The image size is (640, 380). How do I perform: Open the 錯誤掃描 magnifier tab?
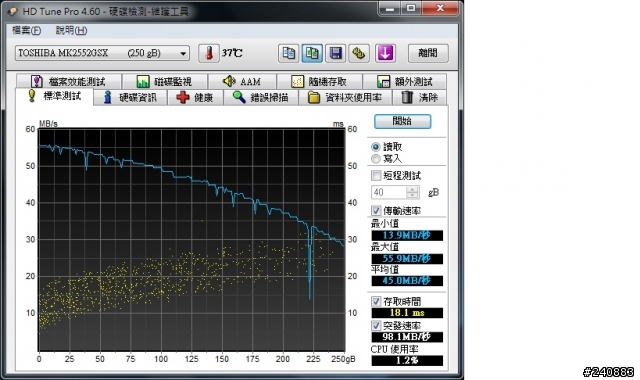[x=261, y=97]
